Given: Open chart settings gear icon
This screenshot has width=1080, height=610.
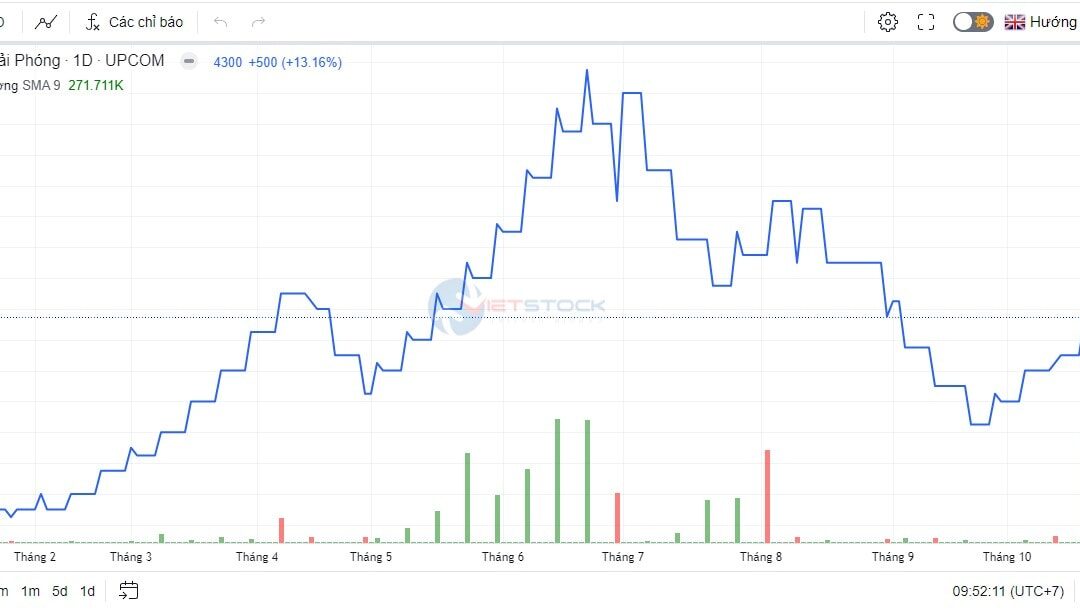Looking at the screenshot, I should (888, 22).
